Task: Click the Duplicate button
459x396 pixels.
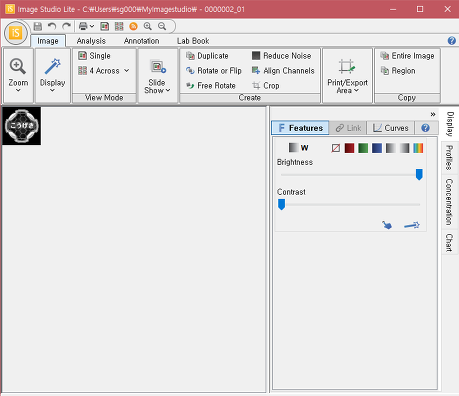Action: click(x=207, y=56)
